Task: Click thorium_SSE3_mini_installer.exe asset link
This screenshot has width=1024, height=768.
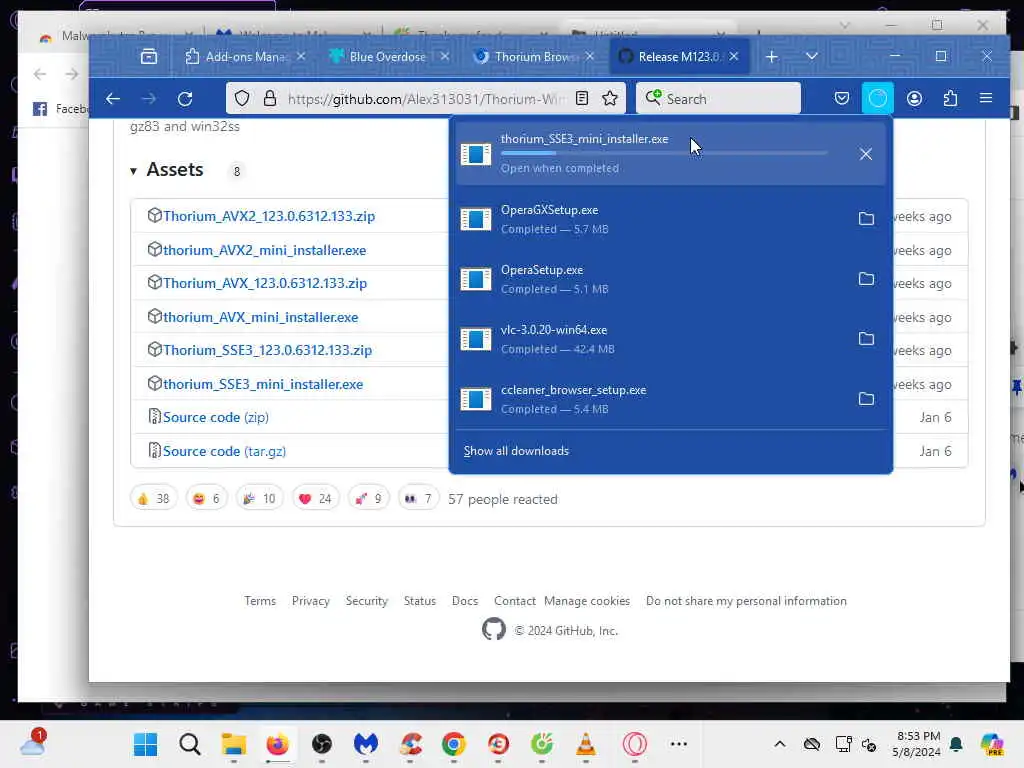Action: [263, 384]
